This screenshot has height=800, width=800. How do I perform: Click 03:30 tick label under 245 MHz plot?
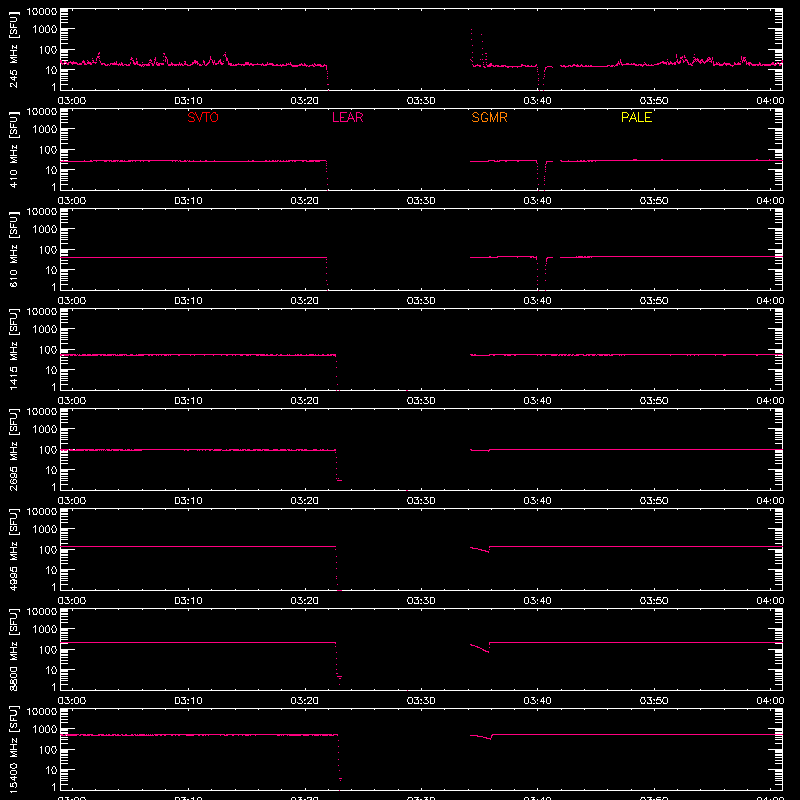(x=421, y=101)
